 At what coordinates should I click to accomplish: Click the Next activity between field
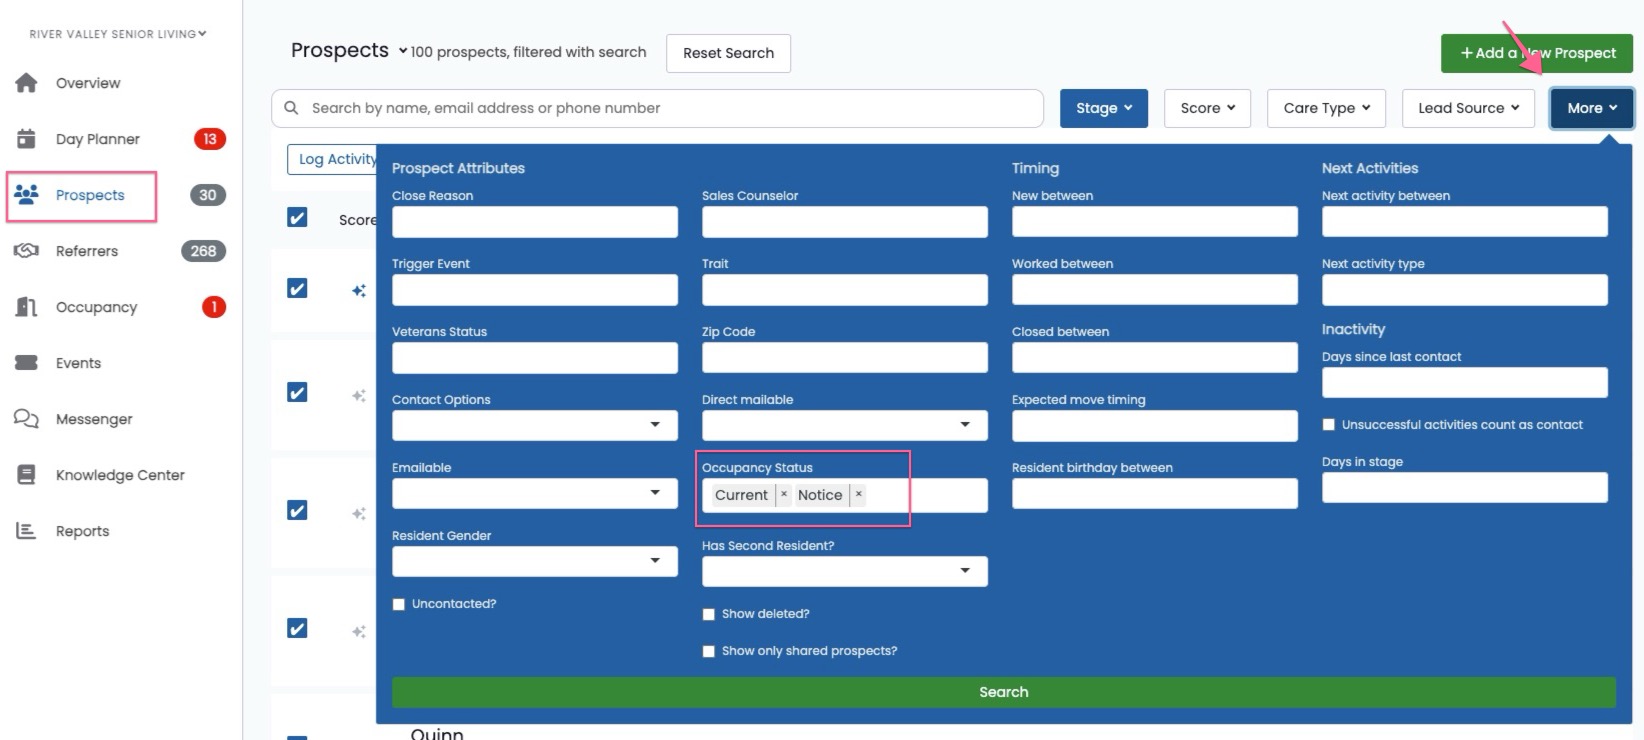1465,222
